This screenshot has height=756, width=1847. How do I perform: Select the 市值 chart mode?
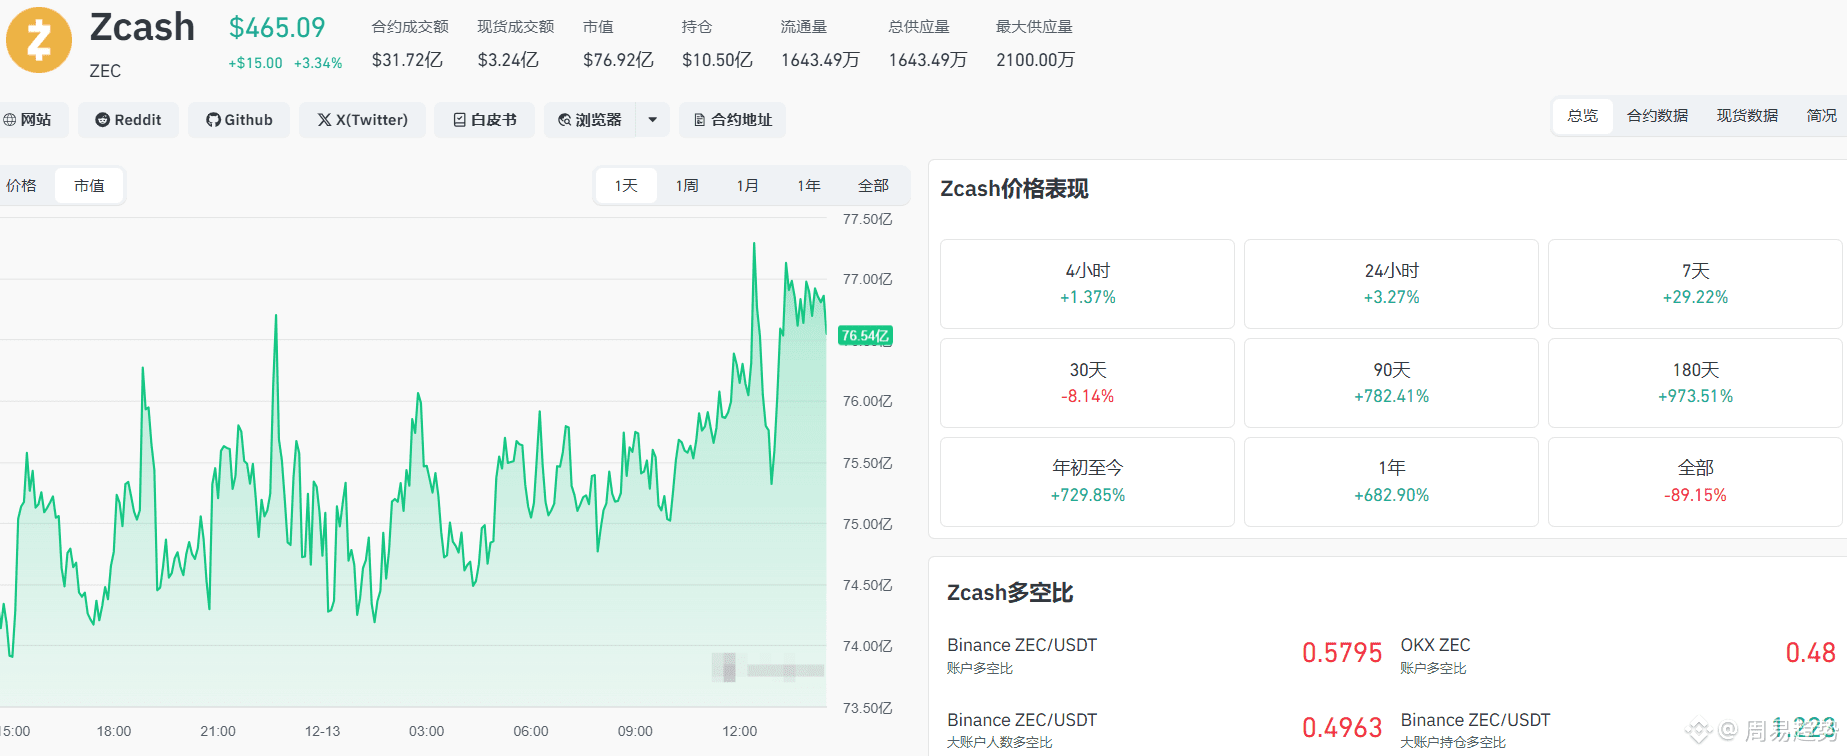[x=89, y=186]
